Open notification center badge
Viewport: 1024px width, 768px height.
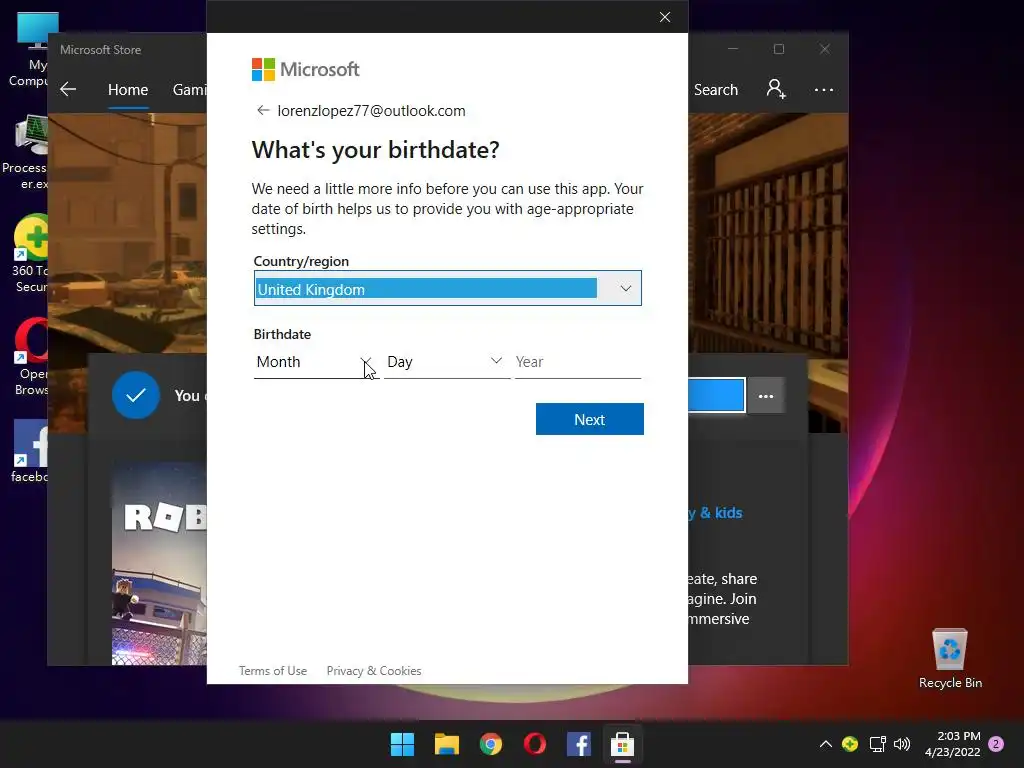[x=996, y=744]
